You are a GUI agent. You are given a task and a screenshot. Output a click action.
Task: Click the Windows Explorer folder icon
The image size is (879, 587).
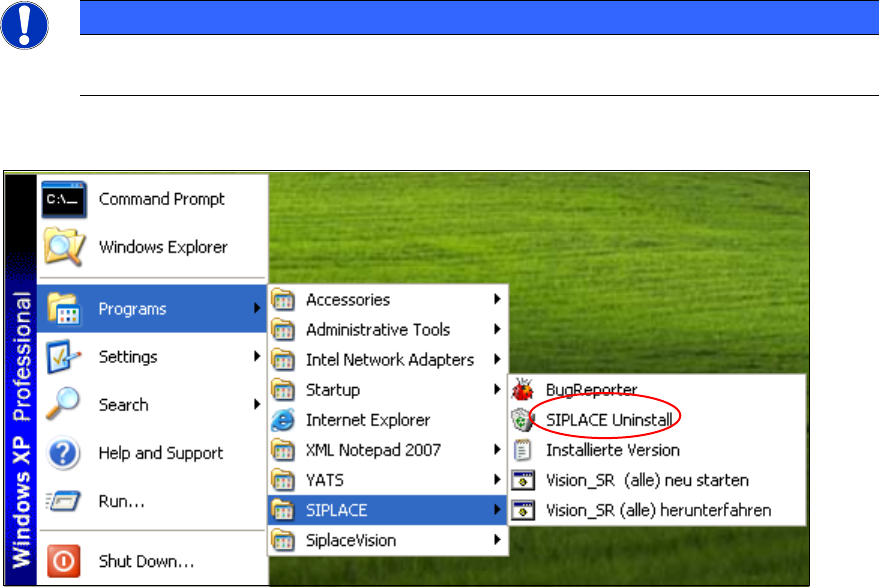tap(64, 246)
